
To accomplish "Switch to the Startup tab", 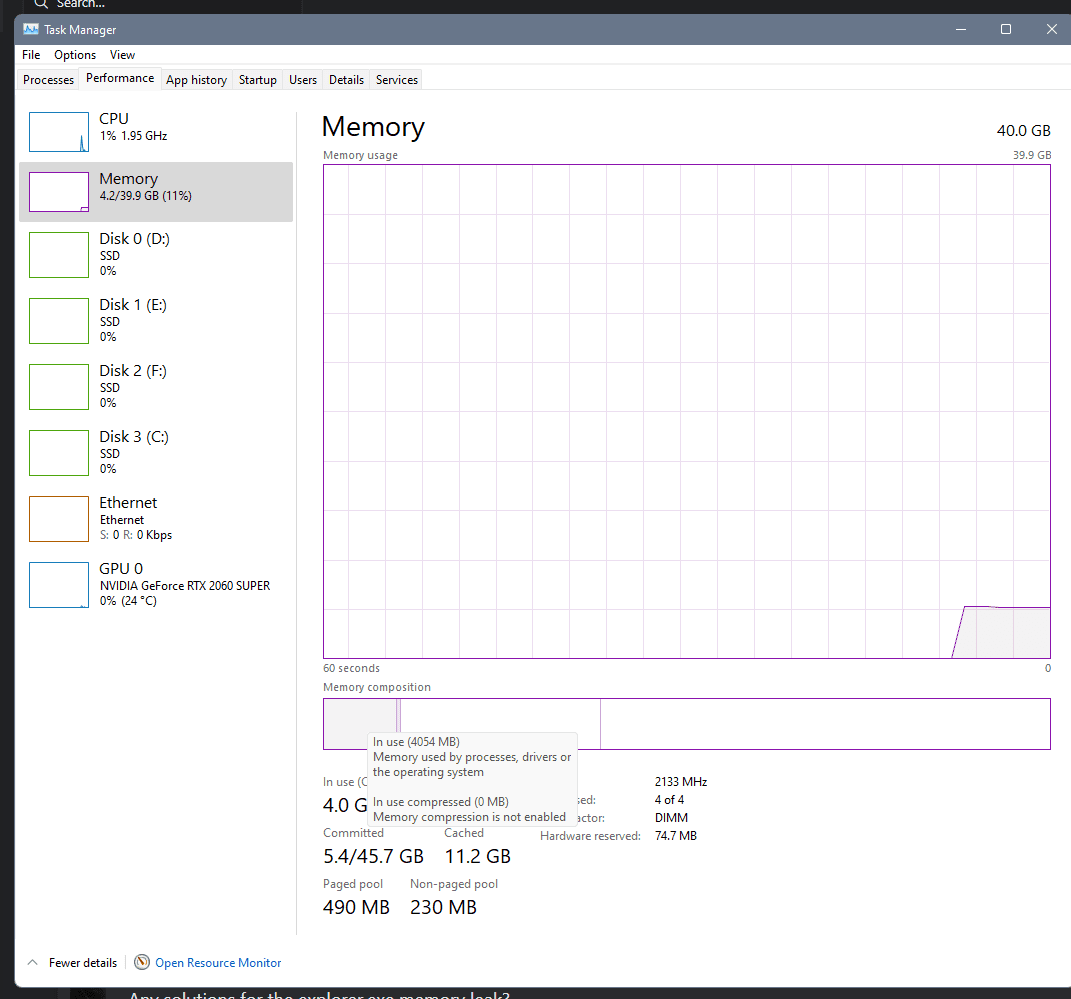I will coord(258,80).
